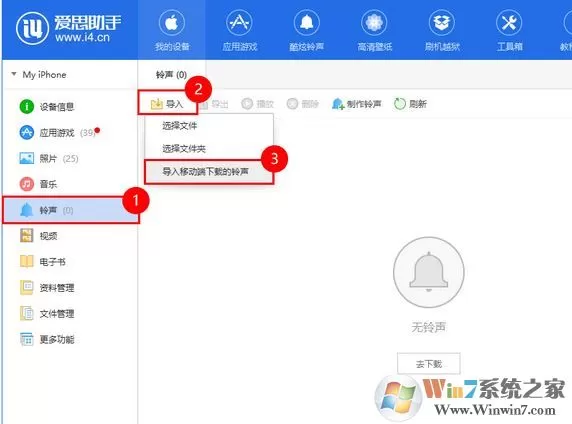572x424 pixels.
Task: Click the 去下载 button
Action: [429, 363]
